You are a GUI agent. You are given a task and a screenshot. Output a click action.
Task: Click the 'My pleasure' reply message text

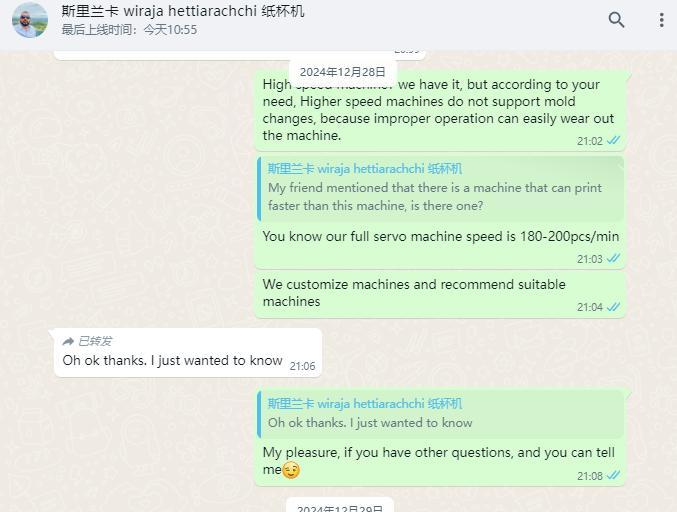coord(438,461)
